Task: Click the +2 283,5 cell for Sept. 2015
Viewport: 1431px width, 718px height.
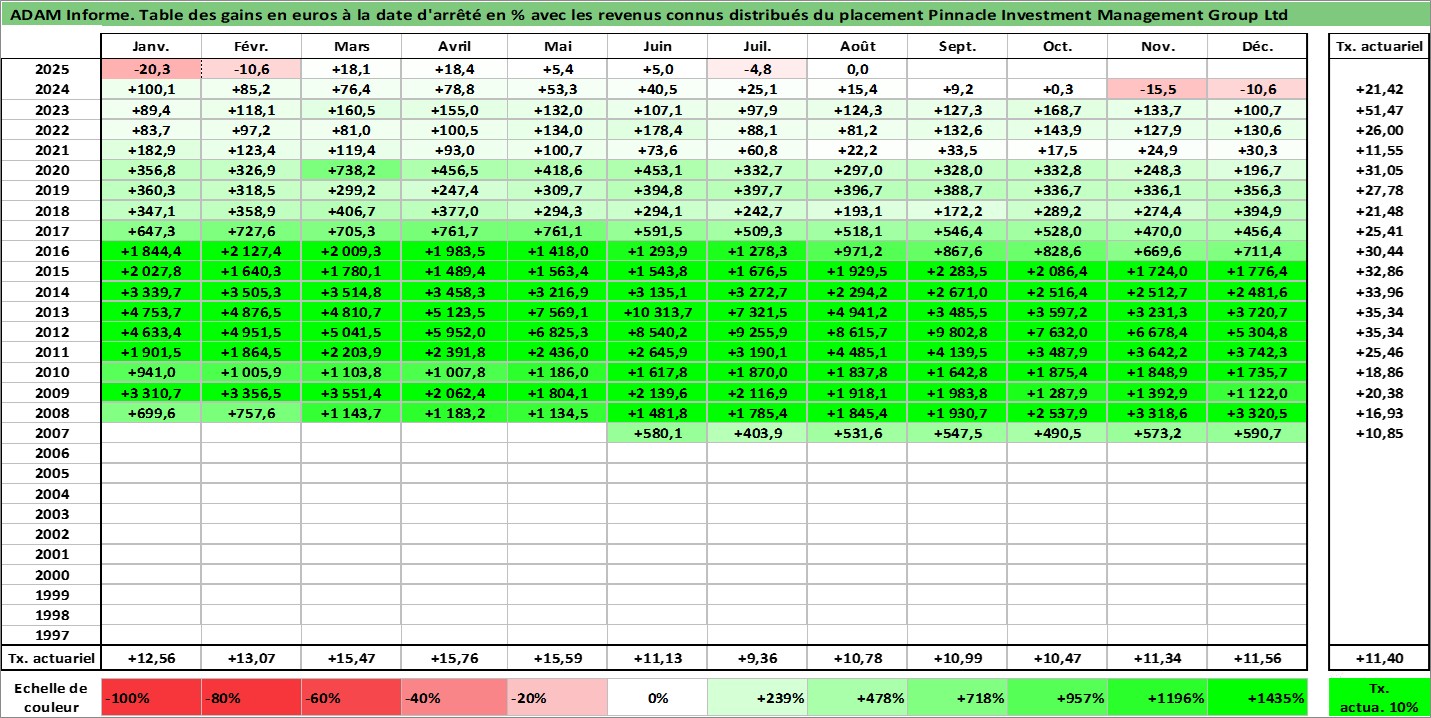Action: pyautogui.click(x=958, y=271)
